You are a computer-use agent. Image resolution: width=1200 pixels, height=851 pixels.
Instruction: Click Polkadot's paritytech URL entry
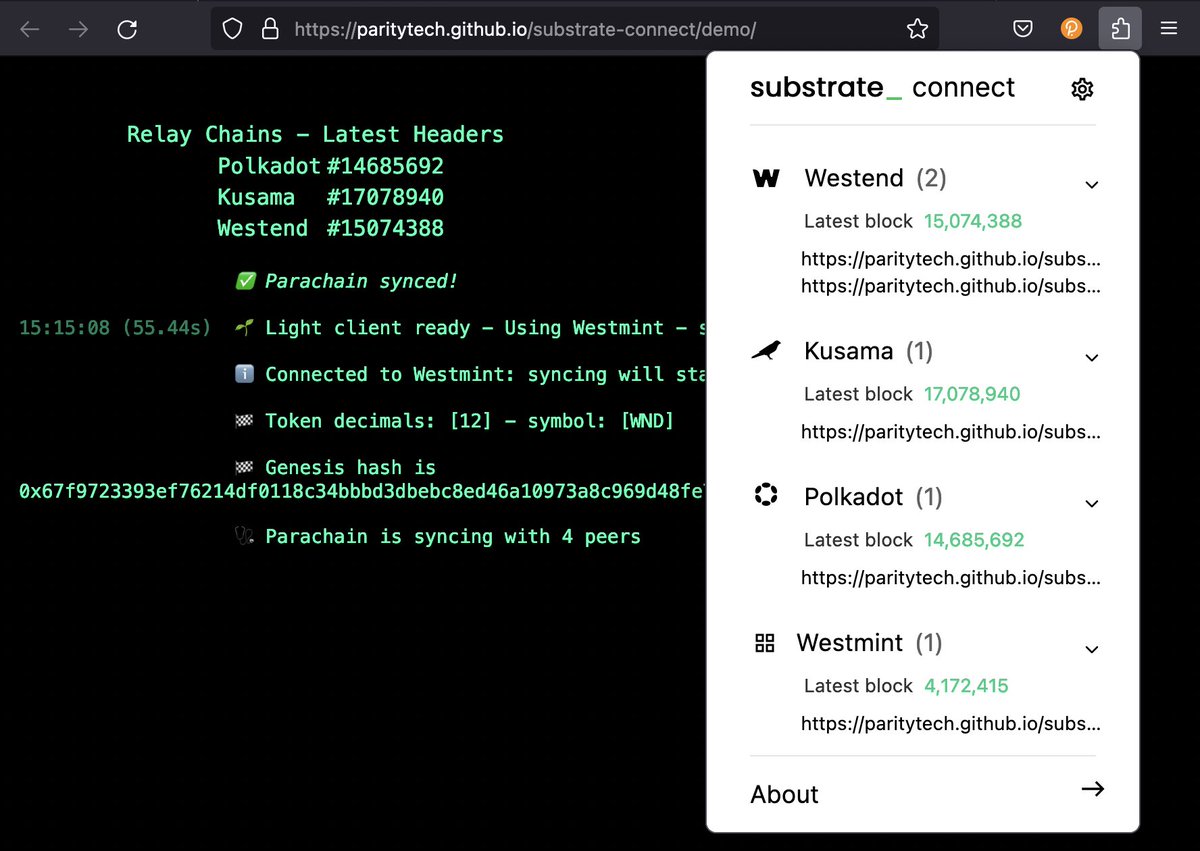point(951,578)
